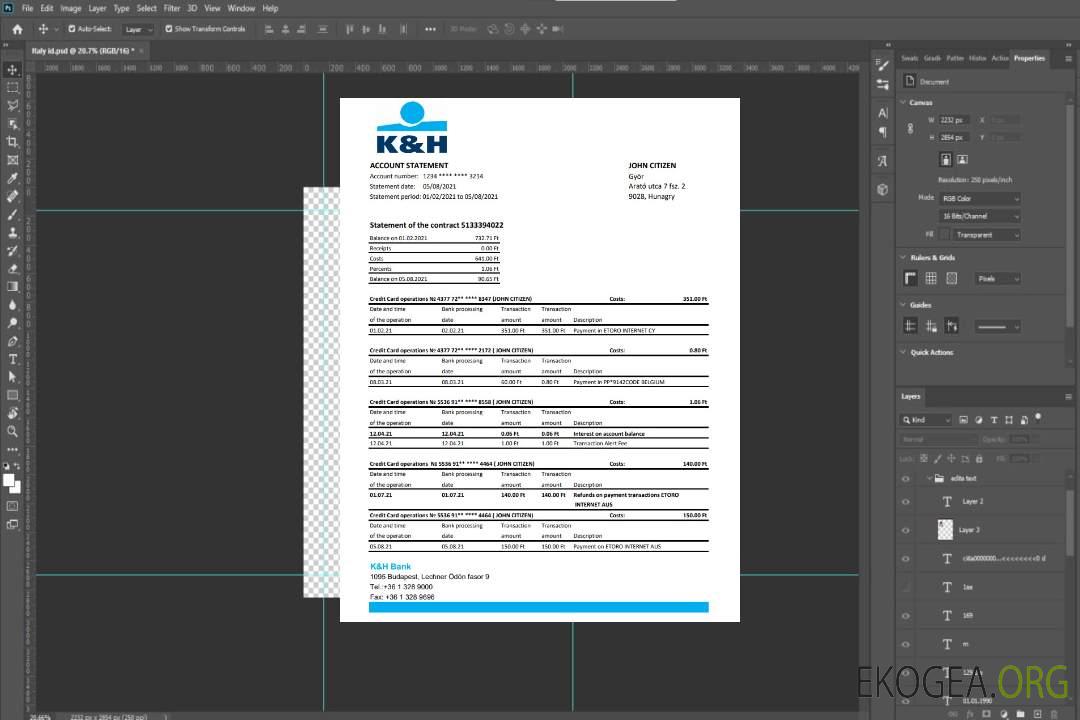The image size is (1080, 720).
Task: Open the guide line style dropdown
Action: click(x=997, y=327)
